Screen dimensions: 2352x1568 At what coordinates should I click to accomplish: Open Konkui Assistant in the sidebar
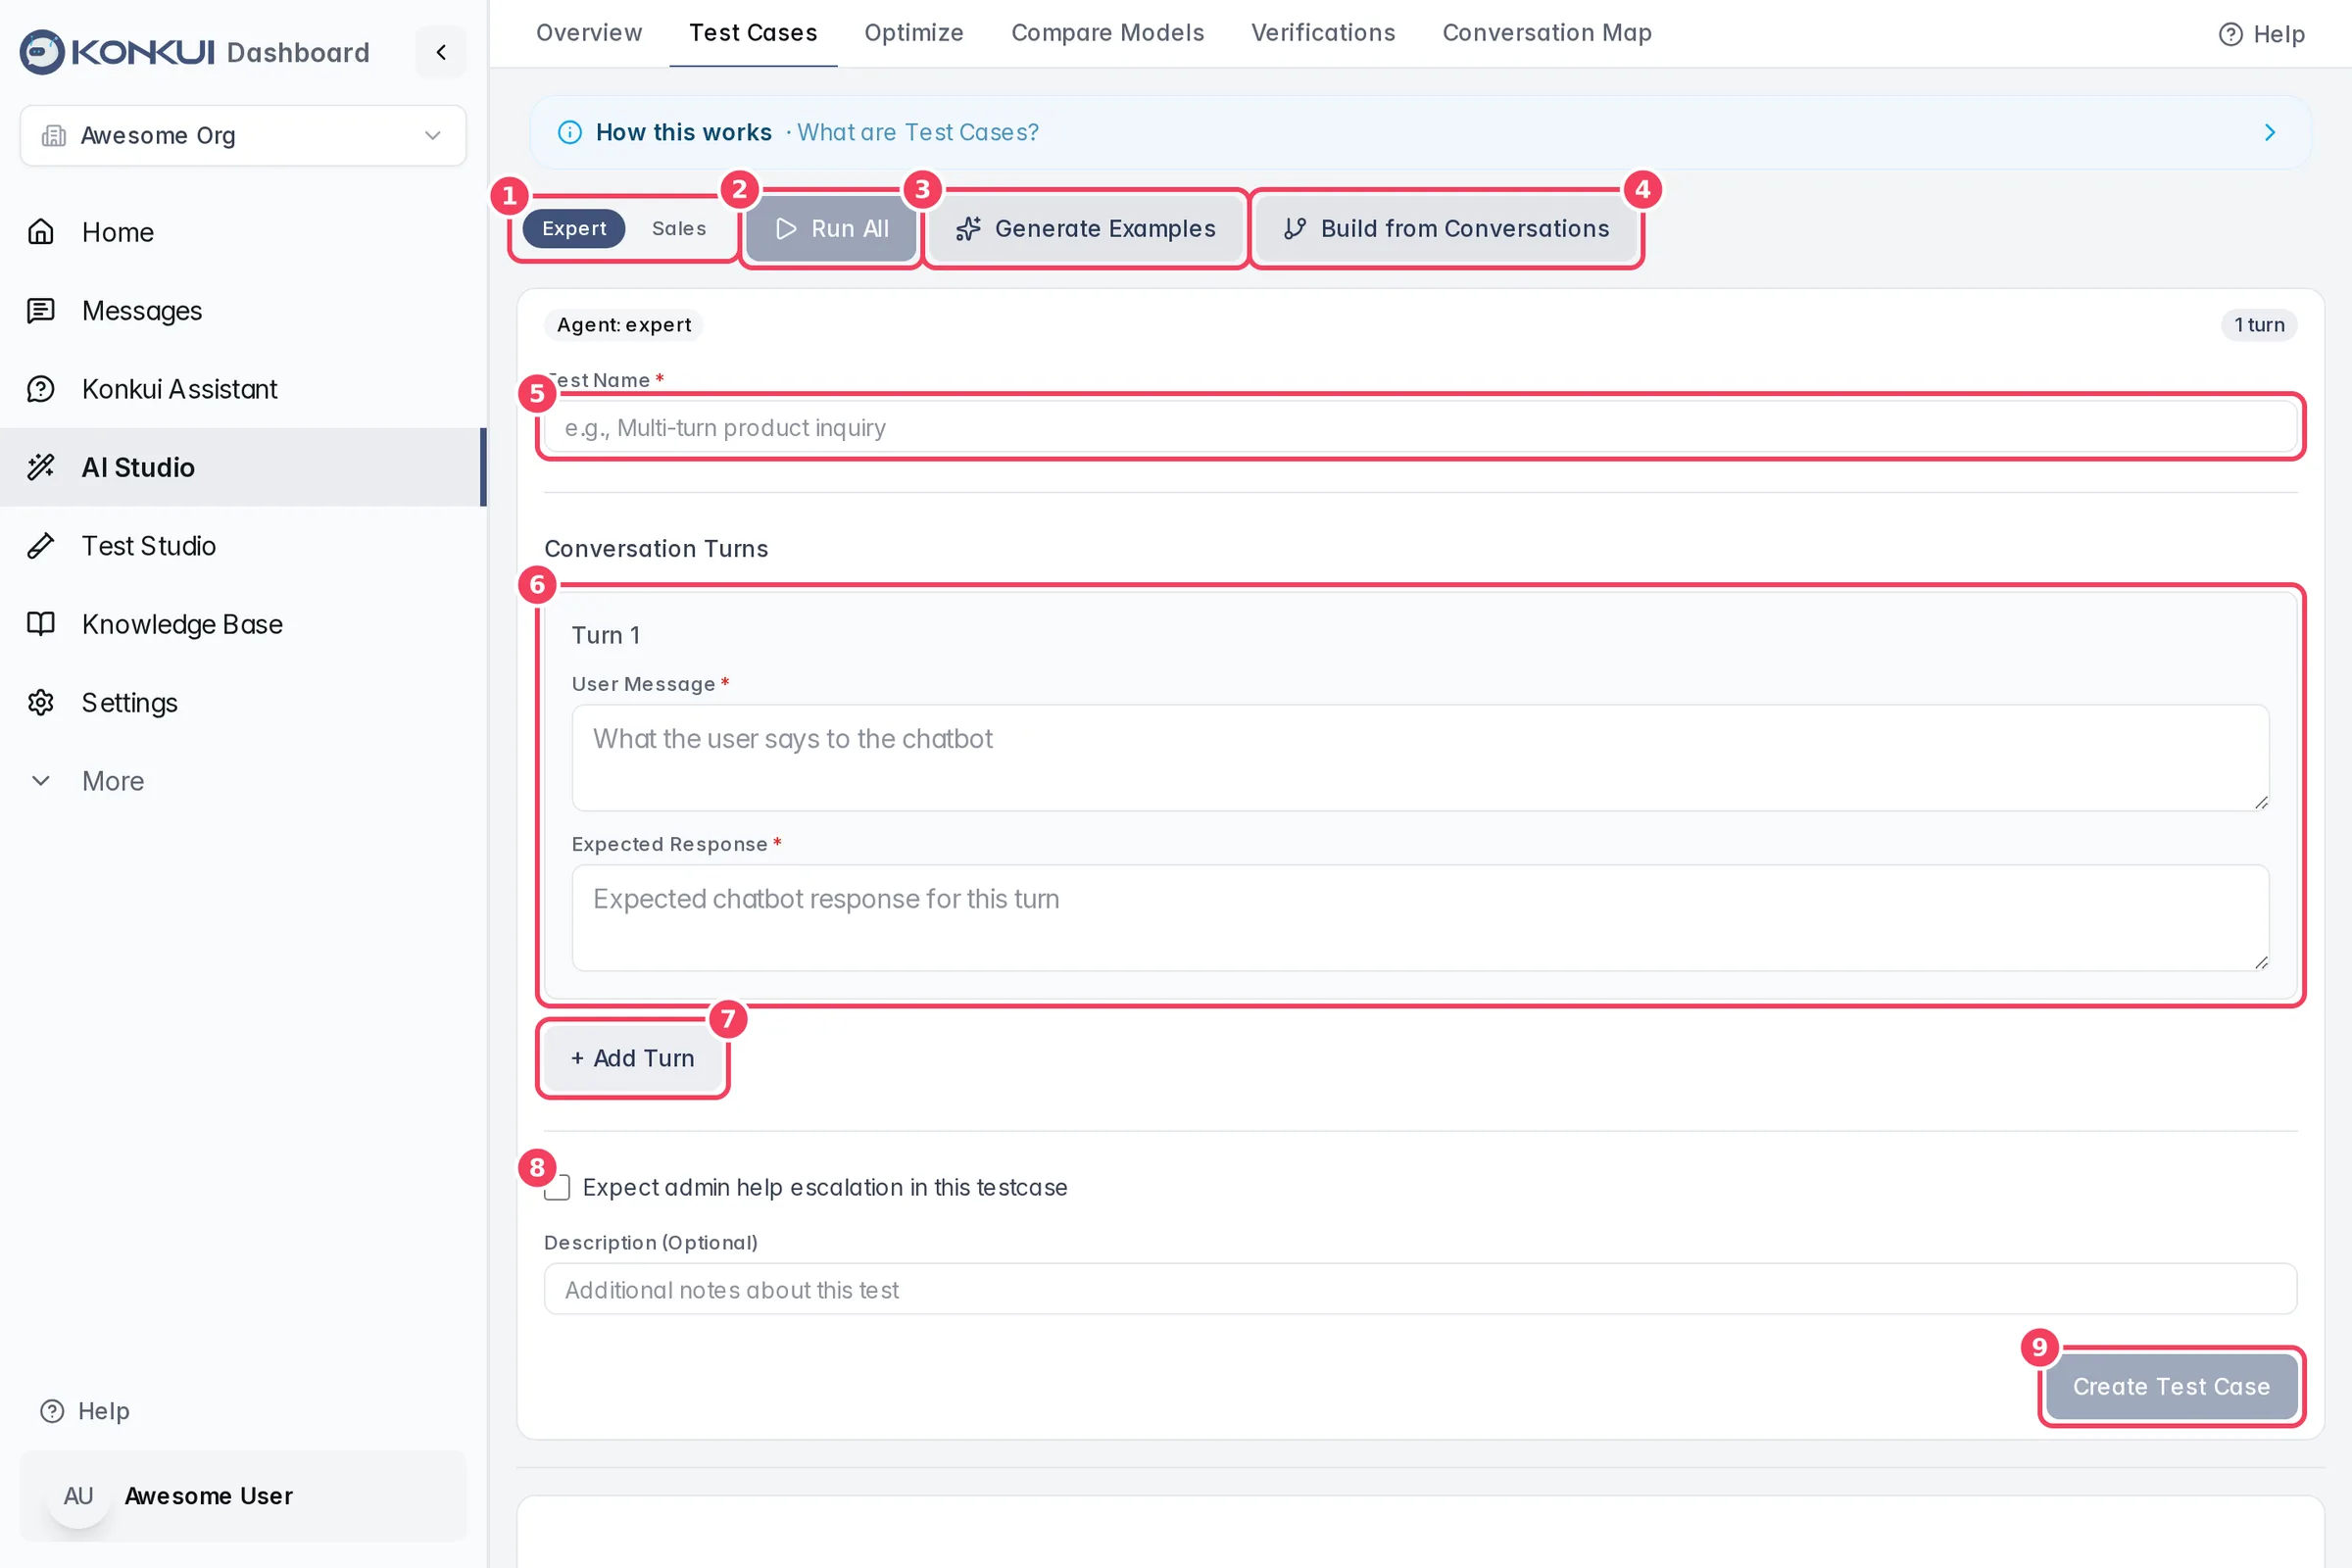tap(243, 389)
